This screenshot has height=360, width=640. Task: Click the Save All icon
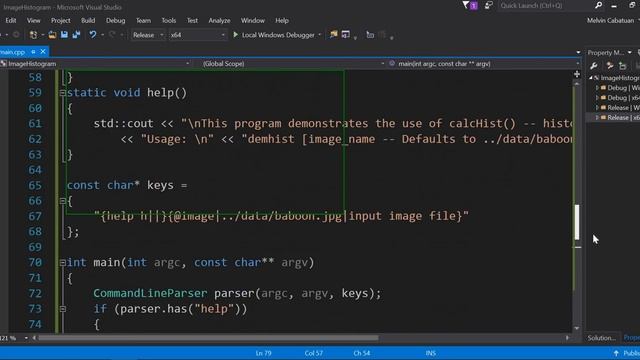click(x=76, y=35)
